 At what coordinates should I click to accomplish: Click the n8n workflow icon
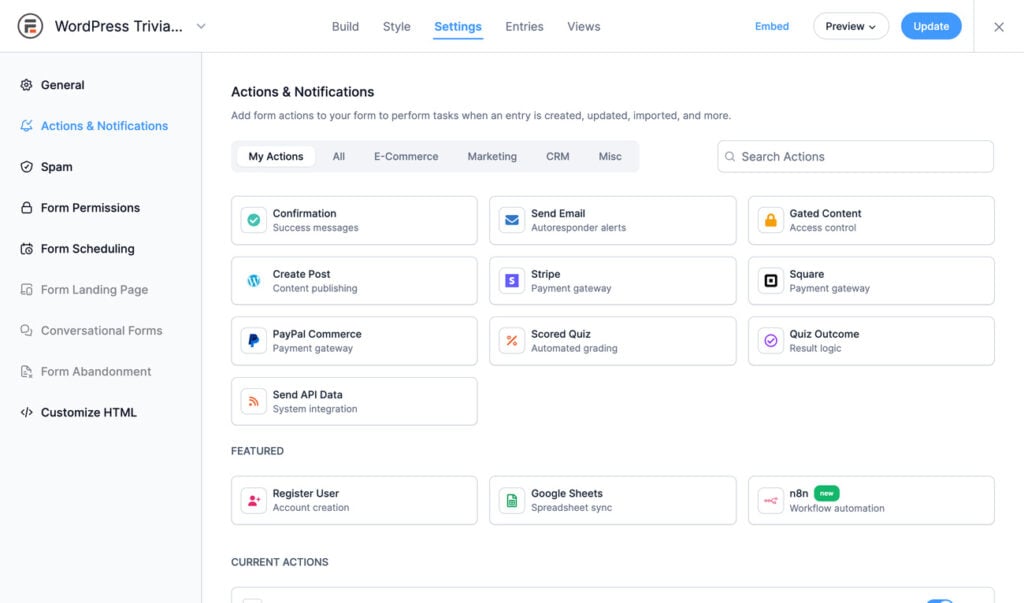[x=771, y=500]
